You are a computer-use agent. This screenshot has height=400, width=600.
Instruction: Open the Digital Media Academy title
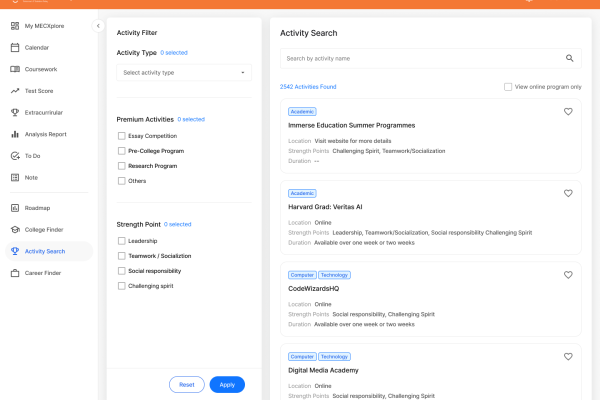(x=323, y=370)
